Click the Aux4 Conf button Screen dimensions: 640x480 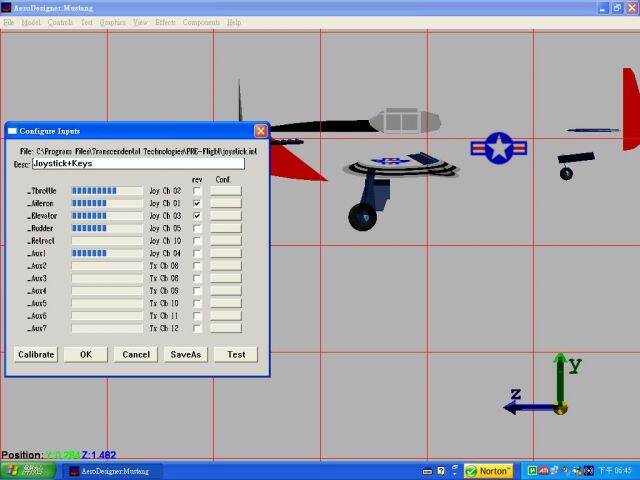(x=226, y=291)
